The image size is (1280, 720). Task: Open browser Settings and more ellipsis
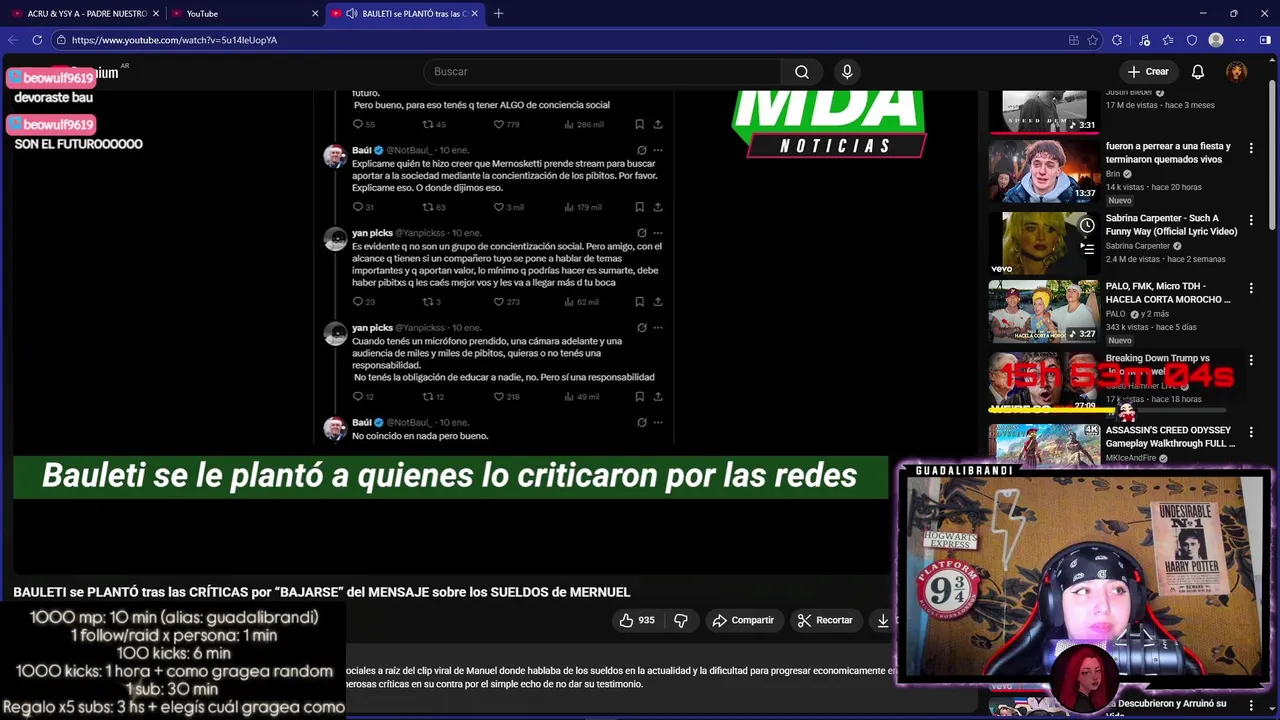click(x=1240, y=40)
